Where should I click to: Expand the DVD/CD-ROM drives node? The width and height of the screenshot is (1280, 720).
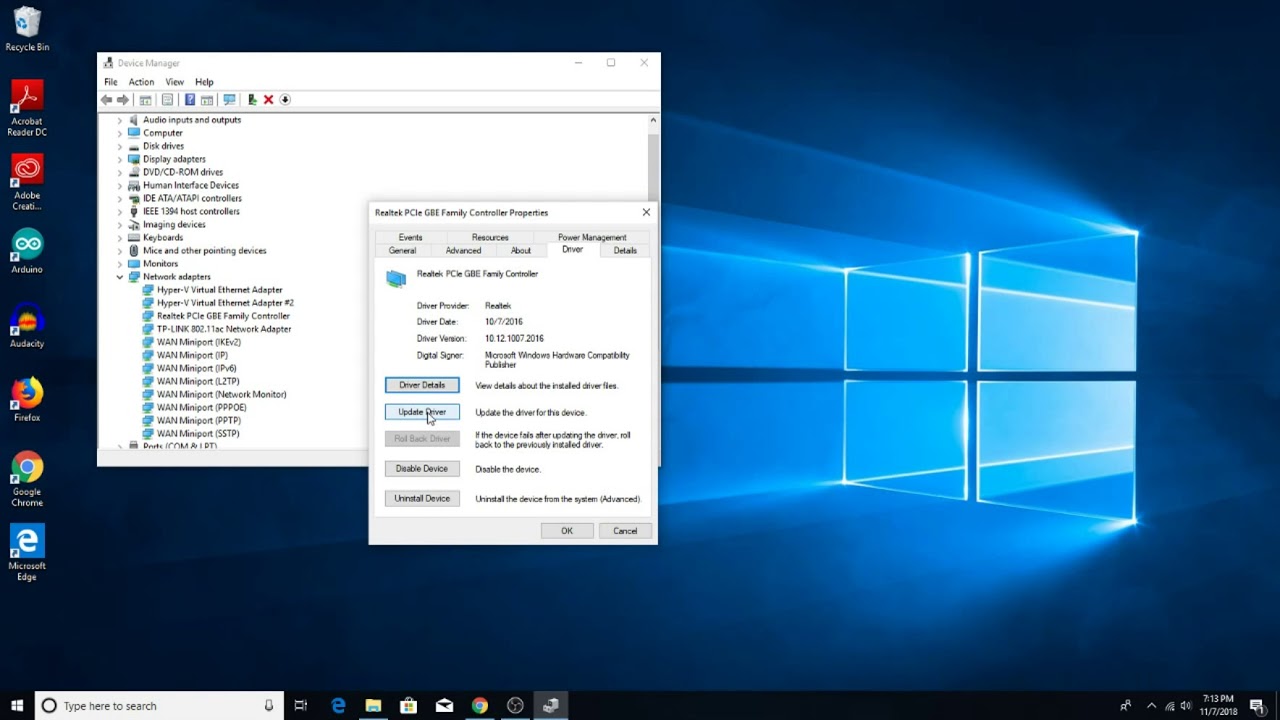[120, 172]
